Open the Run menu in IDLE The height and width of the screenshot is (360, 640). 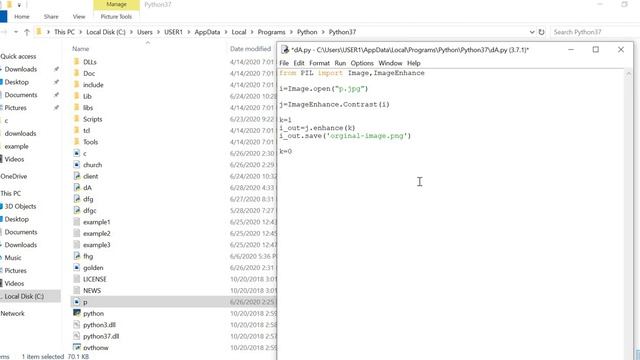click(x=340, y=63)
